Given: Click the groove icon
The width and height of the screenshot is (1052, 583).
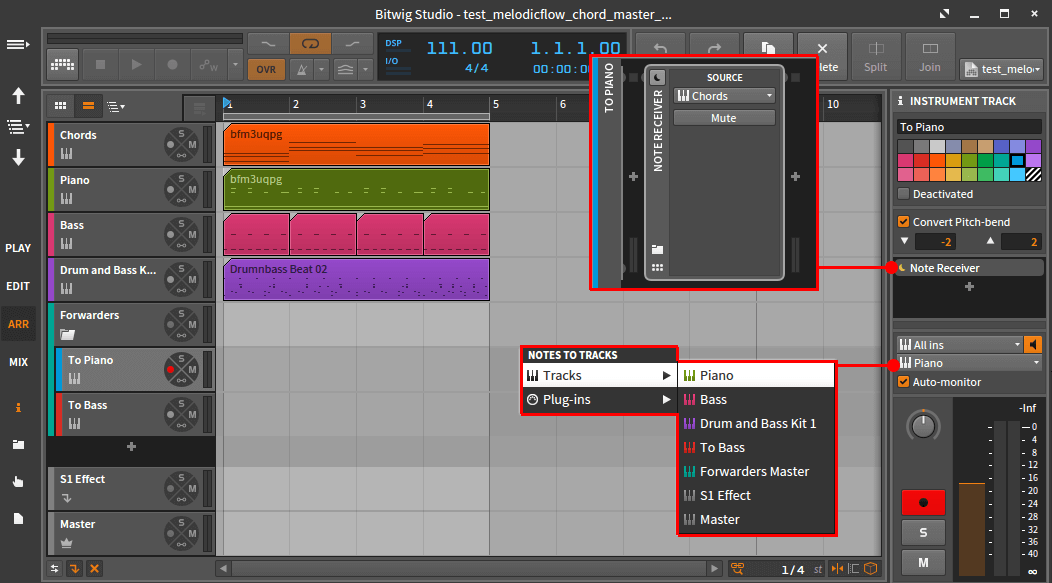Looking at the screenshot, I should (x=345, y=69).
